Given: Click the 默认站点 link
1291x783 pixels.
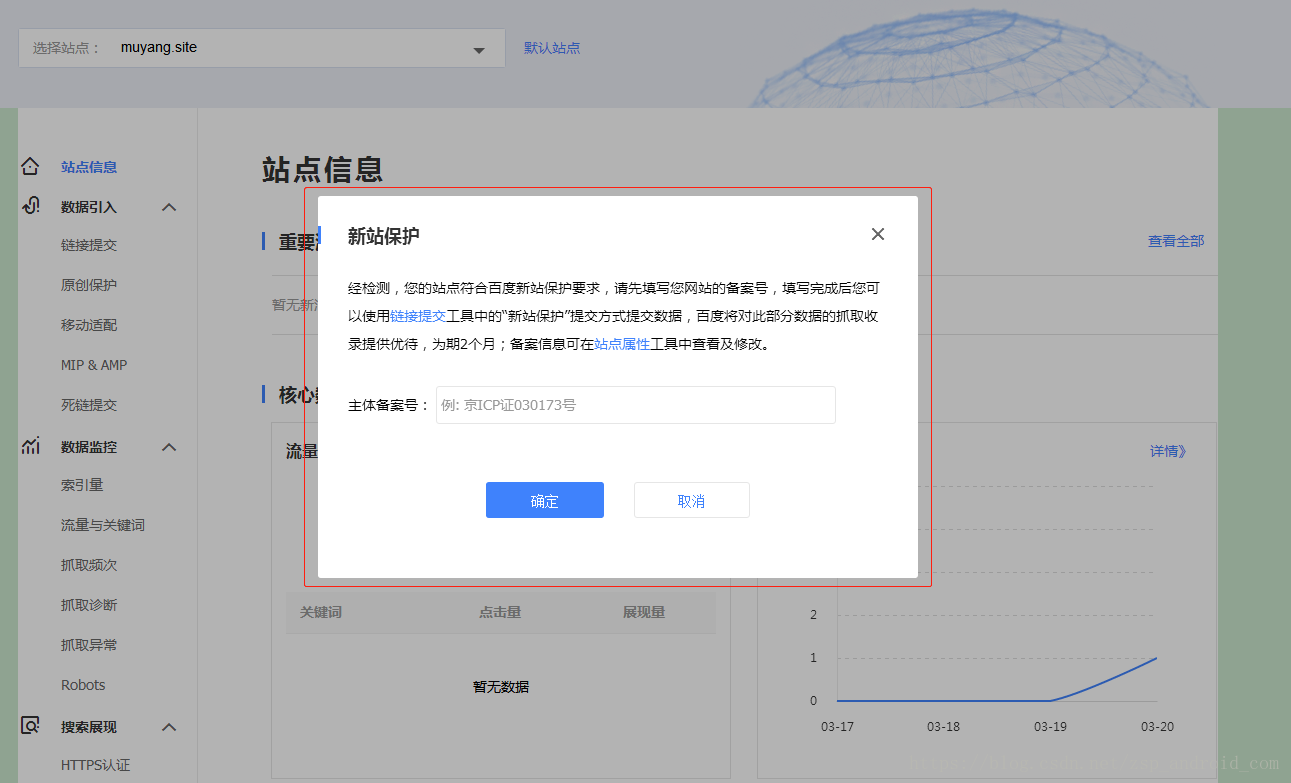Looking at the screenshot, I should [x=552, y=48].
